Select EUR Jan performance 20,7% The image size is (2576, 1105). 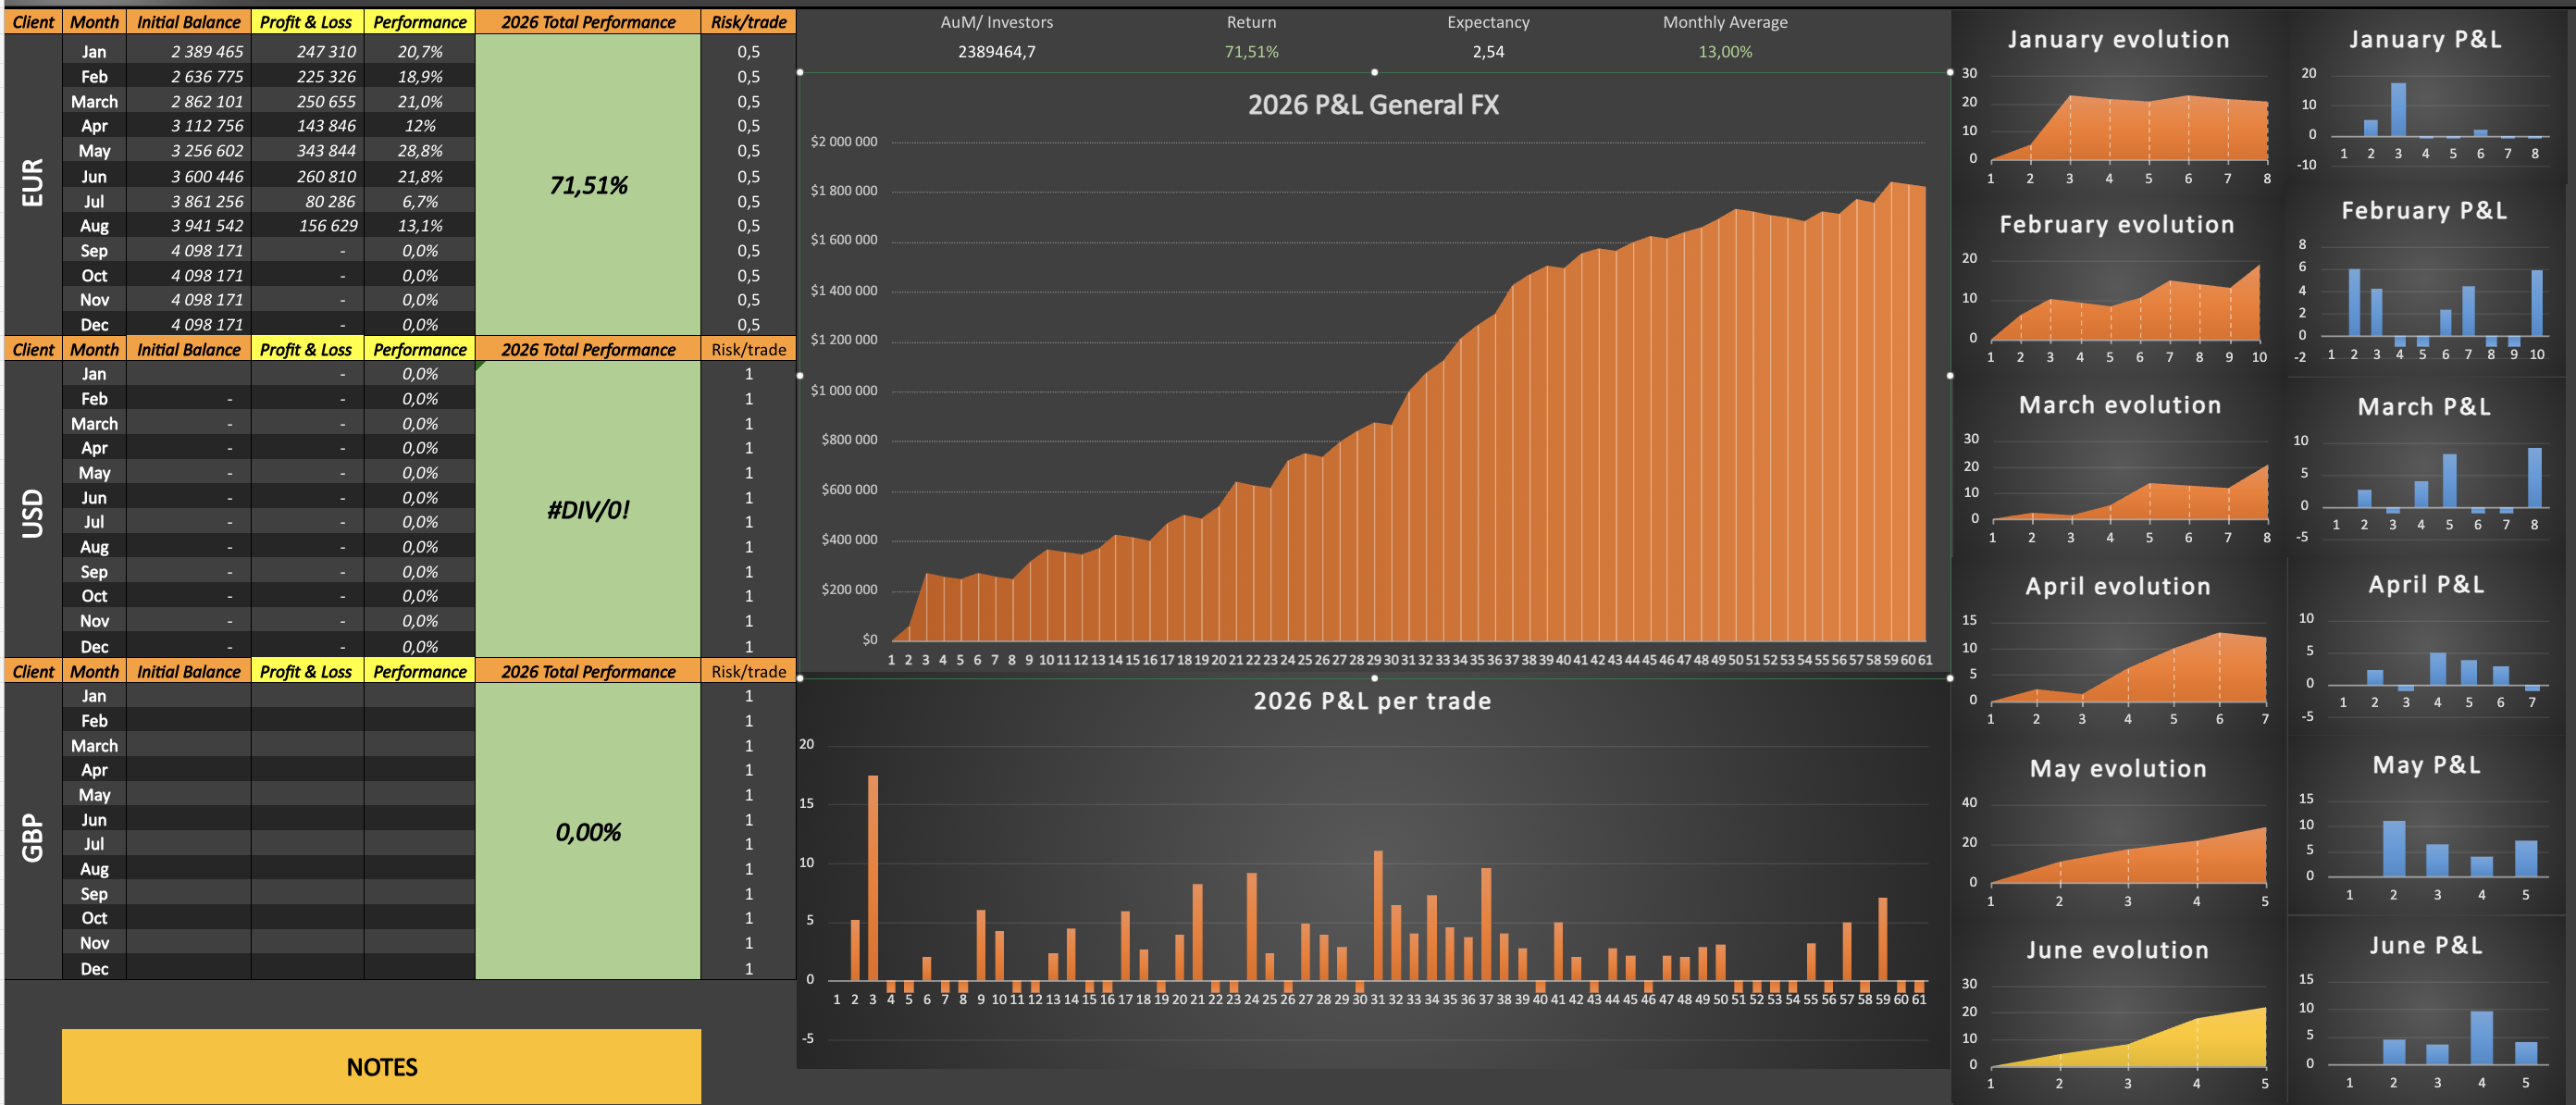pyautogui.click(x=420, y=51)
